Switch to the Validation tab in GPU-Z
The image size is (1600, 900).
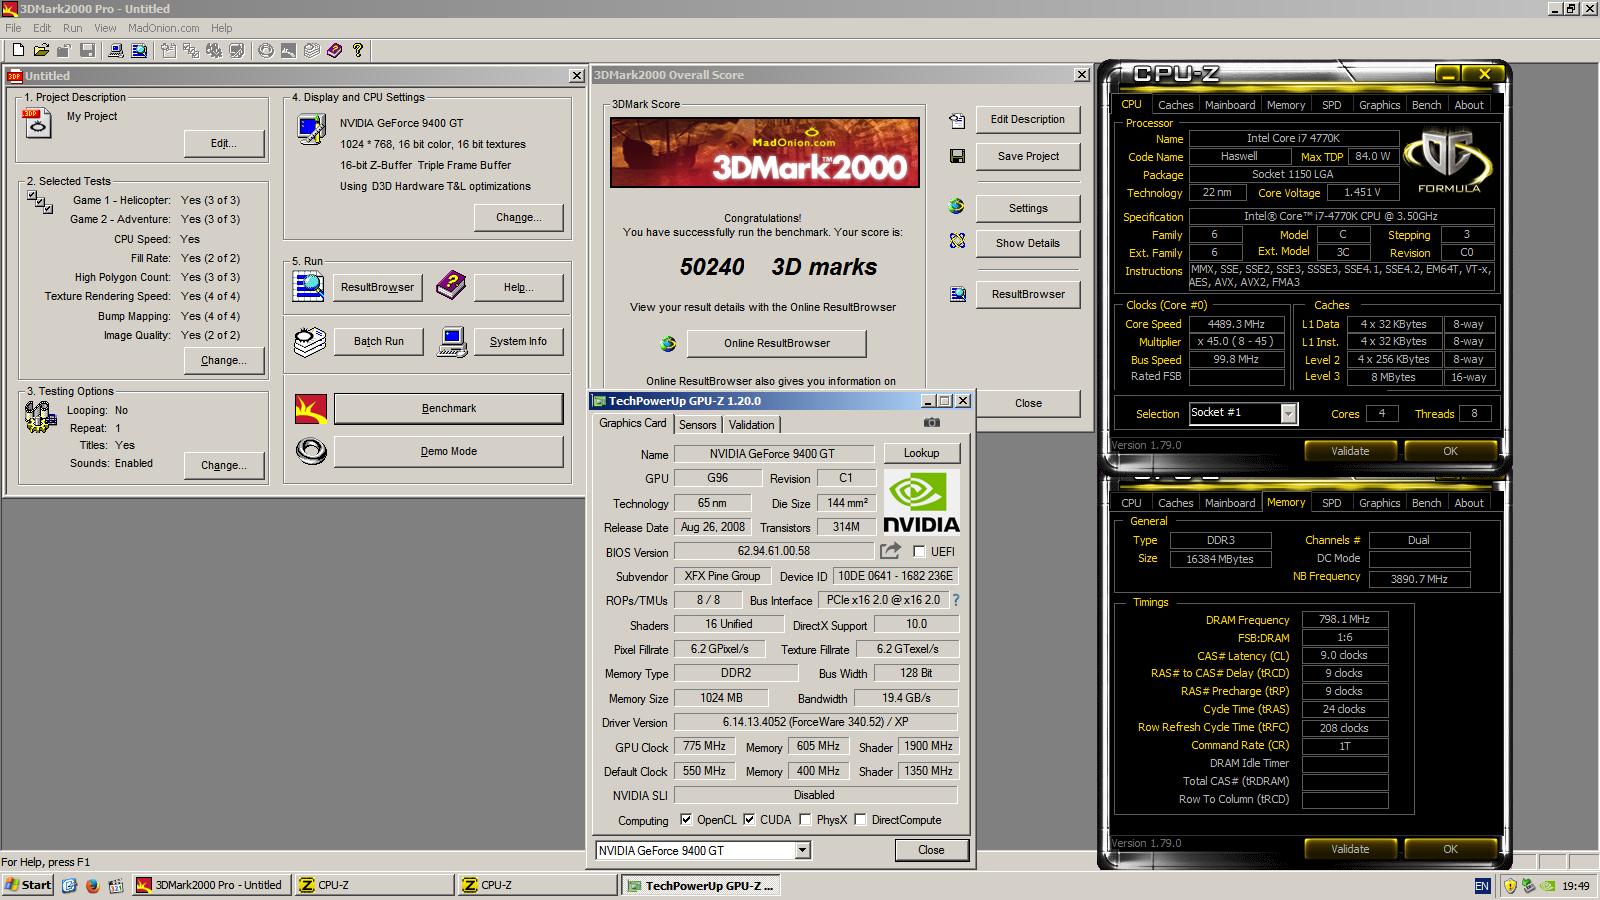coord(751,425)
